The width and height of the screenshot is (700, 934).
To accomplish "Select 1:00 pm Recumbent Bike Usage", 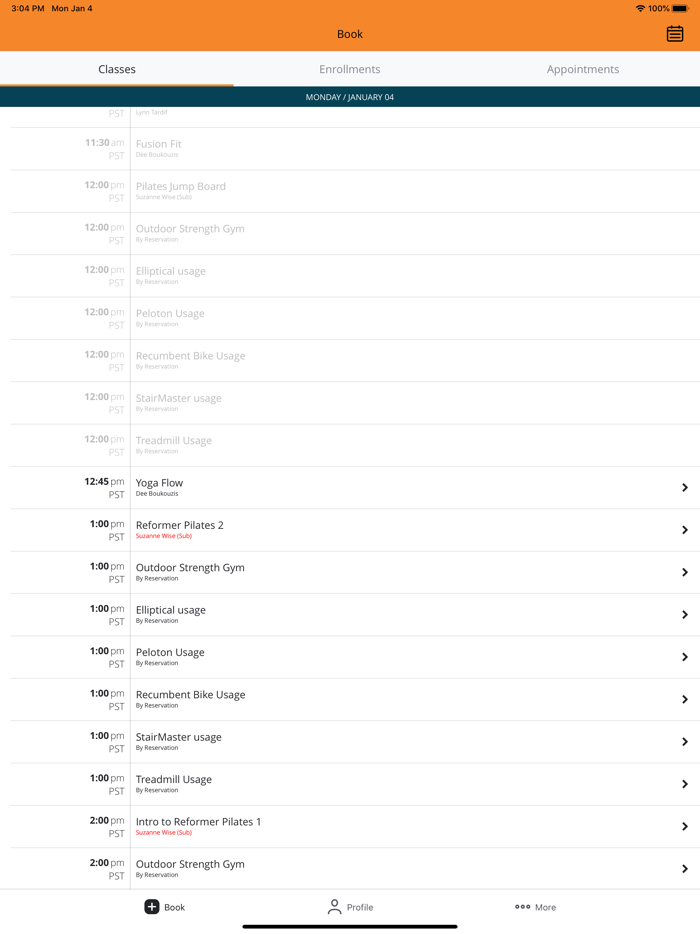I will pyautogui.click(x=355, y=699).
